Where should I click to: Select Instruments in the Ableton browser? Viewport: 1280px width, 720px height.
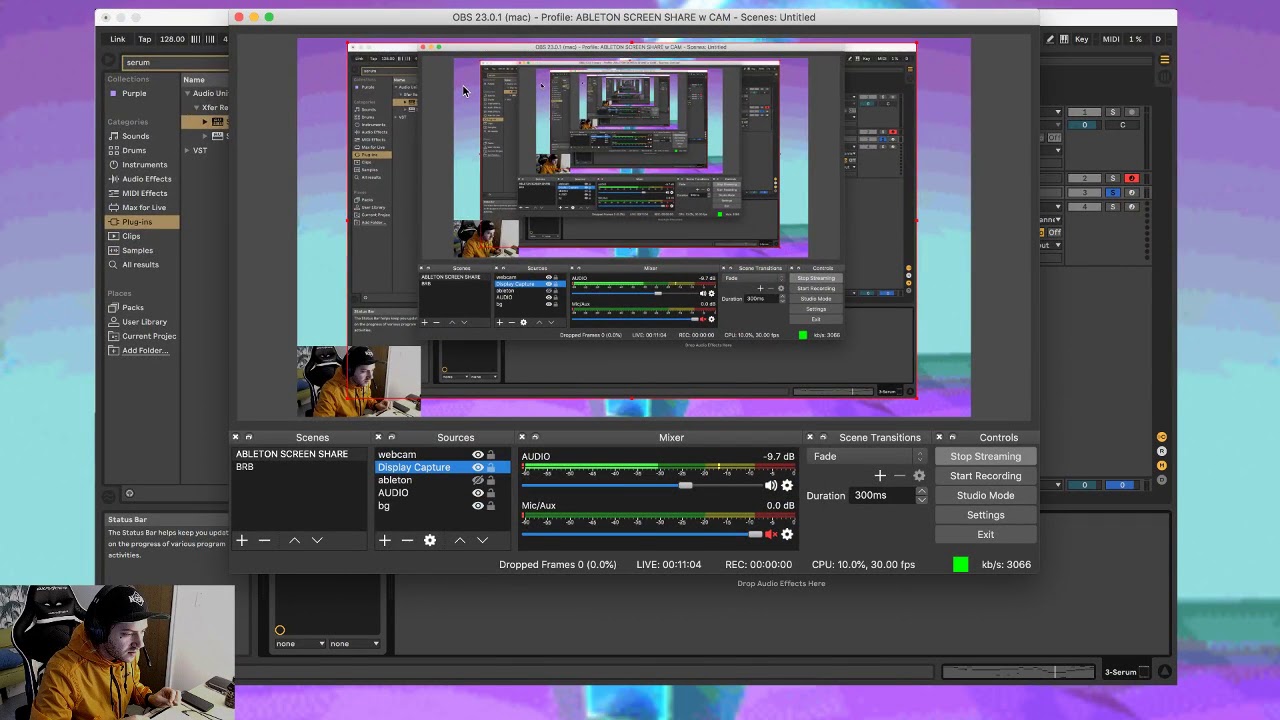pos(144,164)
